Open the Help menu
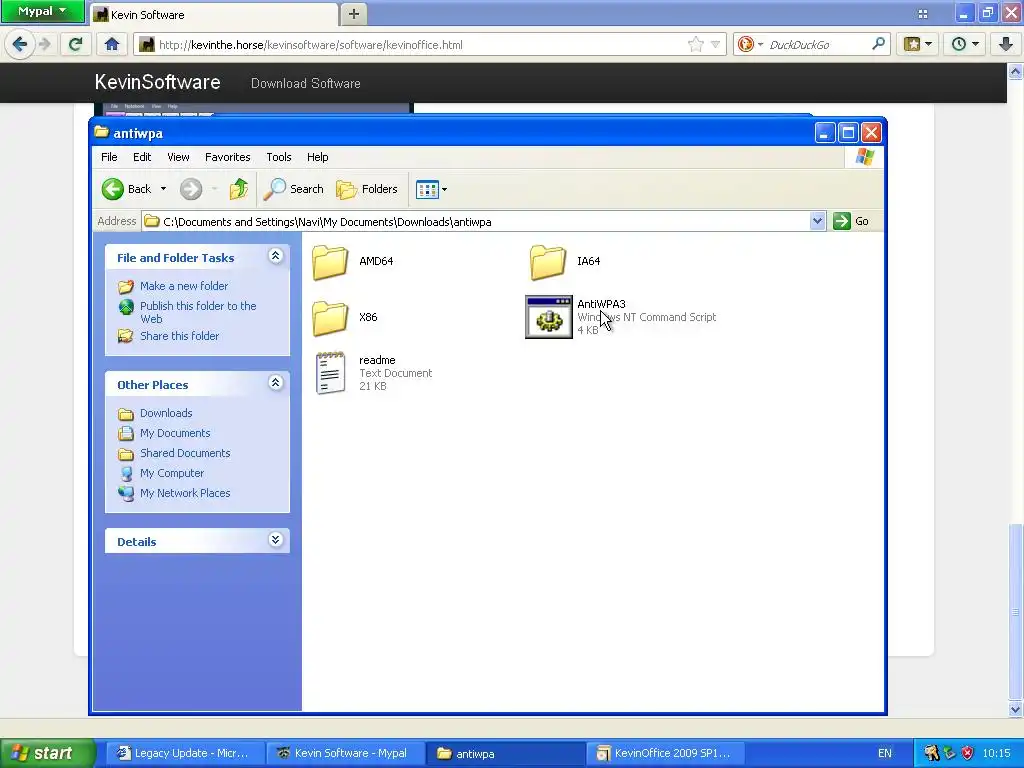The width and height of the screenshot is (1024, 768). point(317,157)
